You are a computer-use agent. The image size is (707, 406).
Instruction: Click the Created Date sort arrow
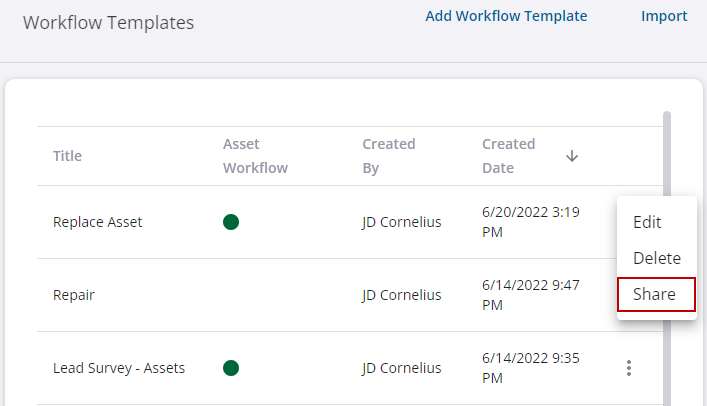(x=572, y=156)
